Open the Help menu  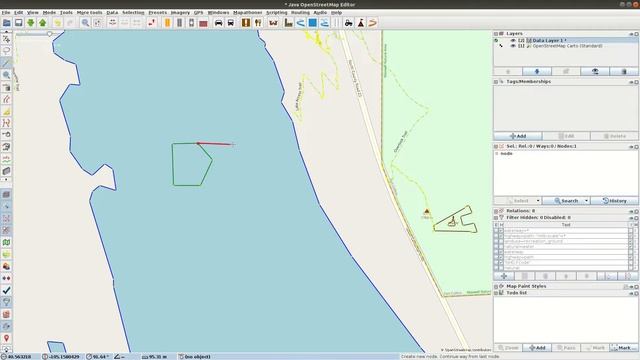(x=336, y=13)
